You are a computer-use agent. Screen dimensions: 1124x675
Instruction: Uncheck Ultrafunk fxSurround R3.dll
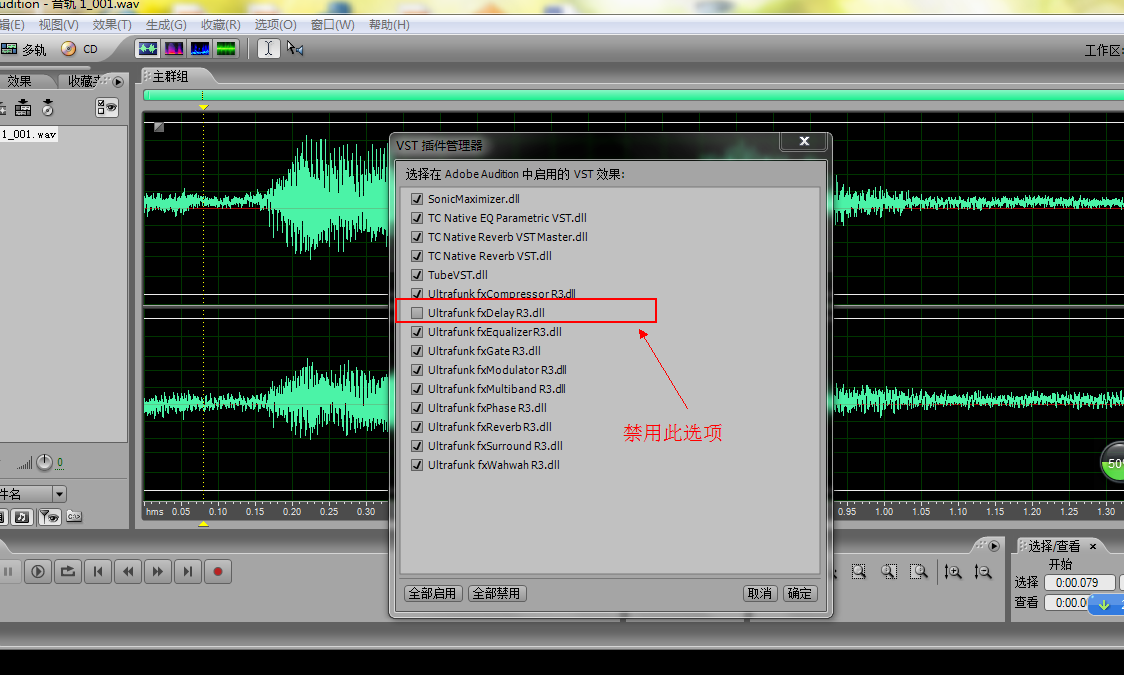(416, 446)
